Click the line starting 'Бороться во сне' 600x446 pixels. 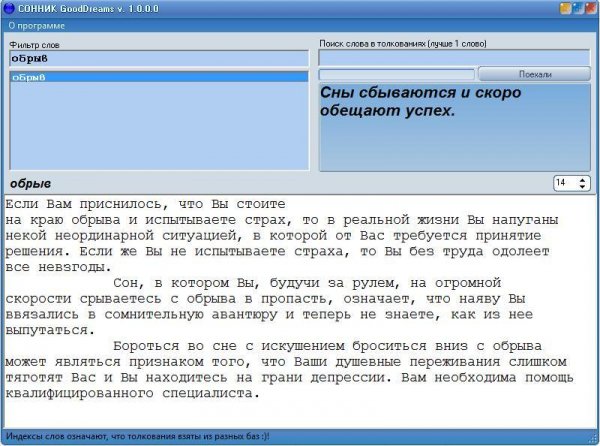click(x=328, y=346)
